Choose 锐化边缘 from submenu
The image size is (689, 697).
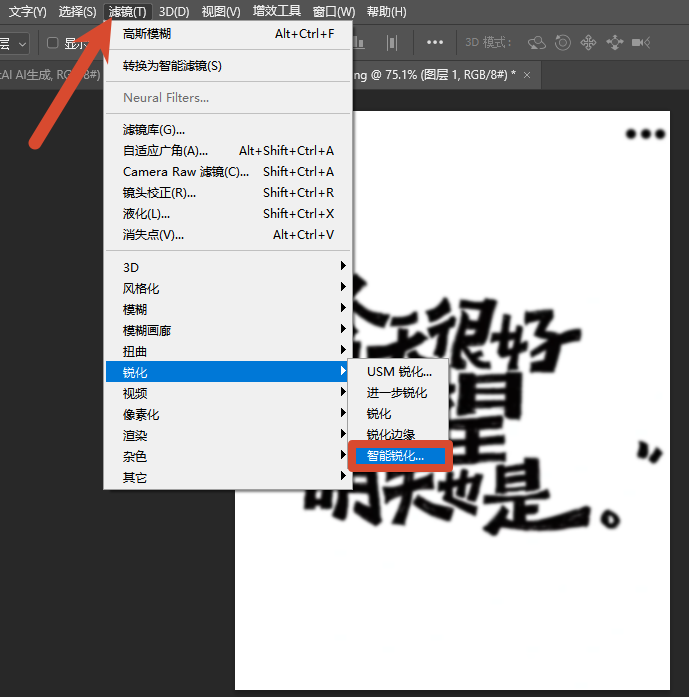click(398, 434)
